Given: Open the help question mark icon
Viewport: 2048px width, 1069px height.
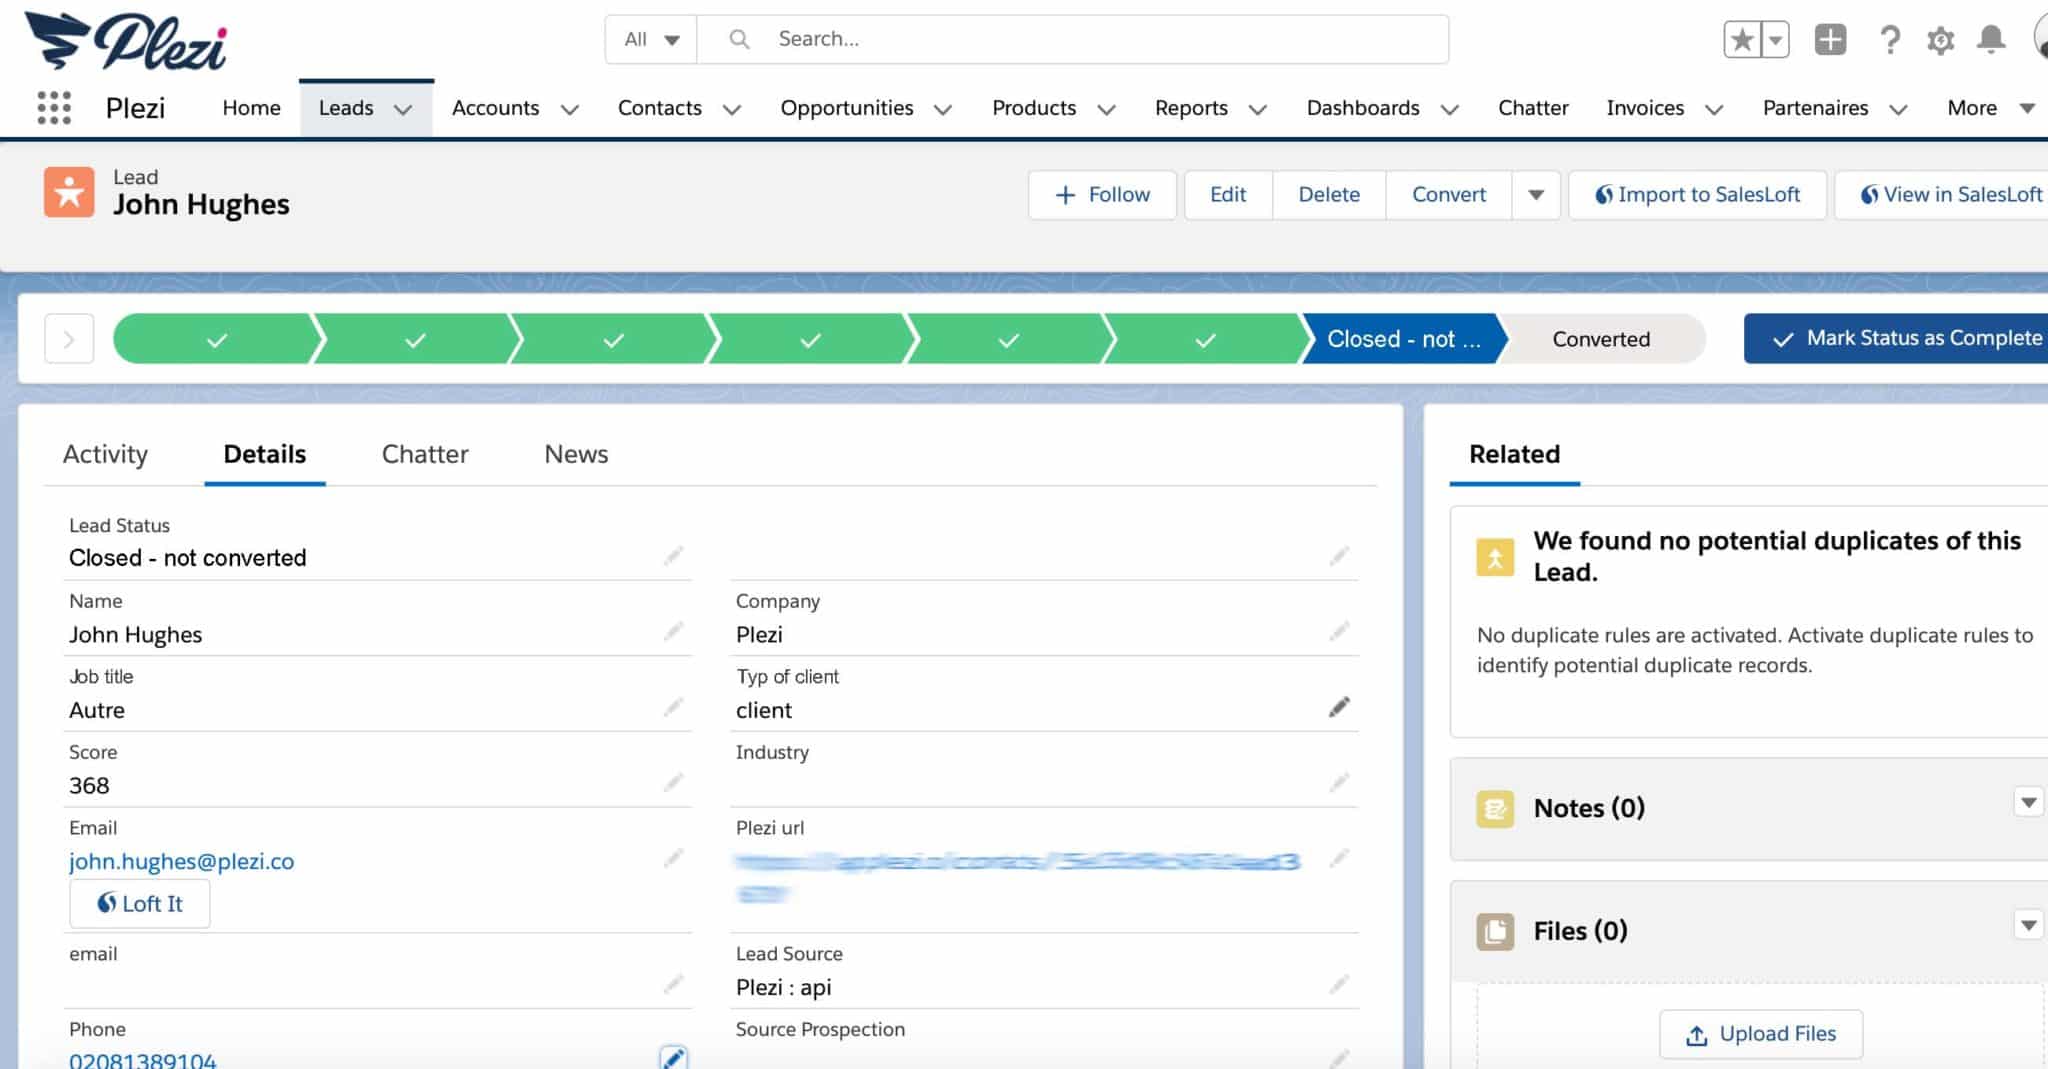Looking at the screenshot, I should [x=1889, y=40].
